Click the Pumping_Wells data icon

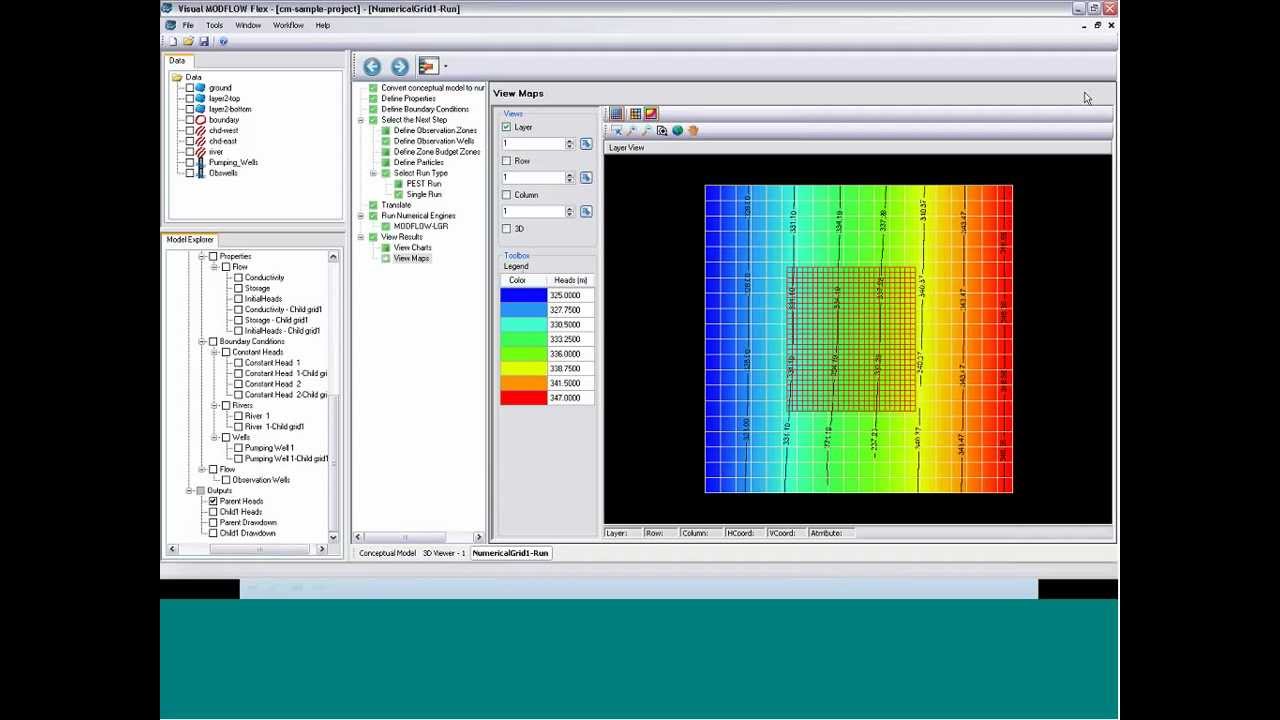point(201,162)
